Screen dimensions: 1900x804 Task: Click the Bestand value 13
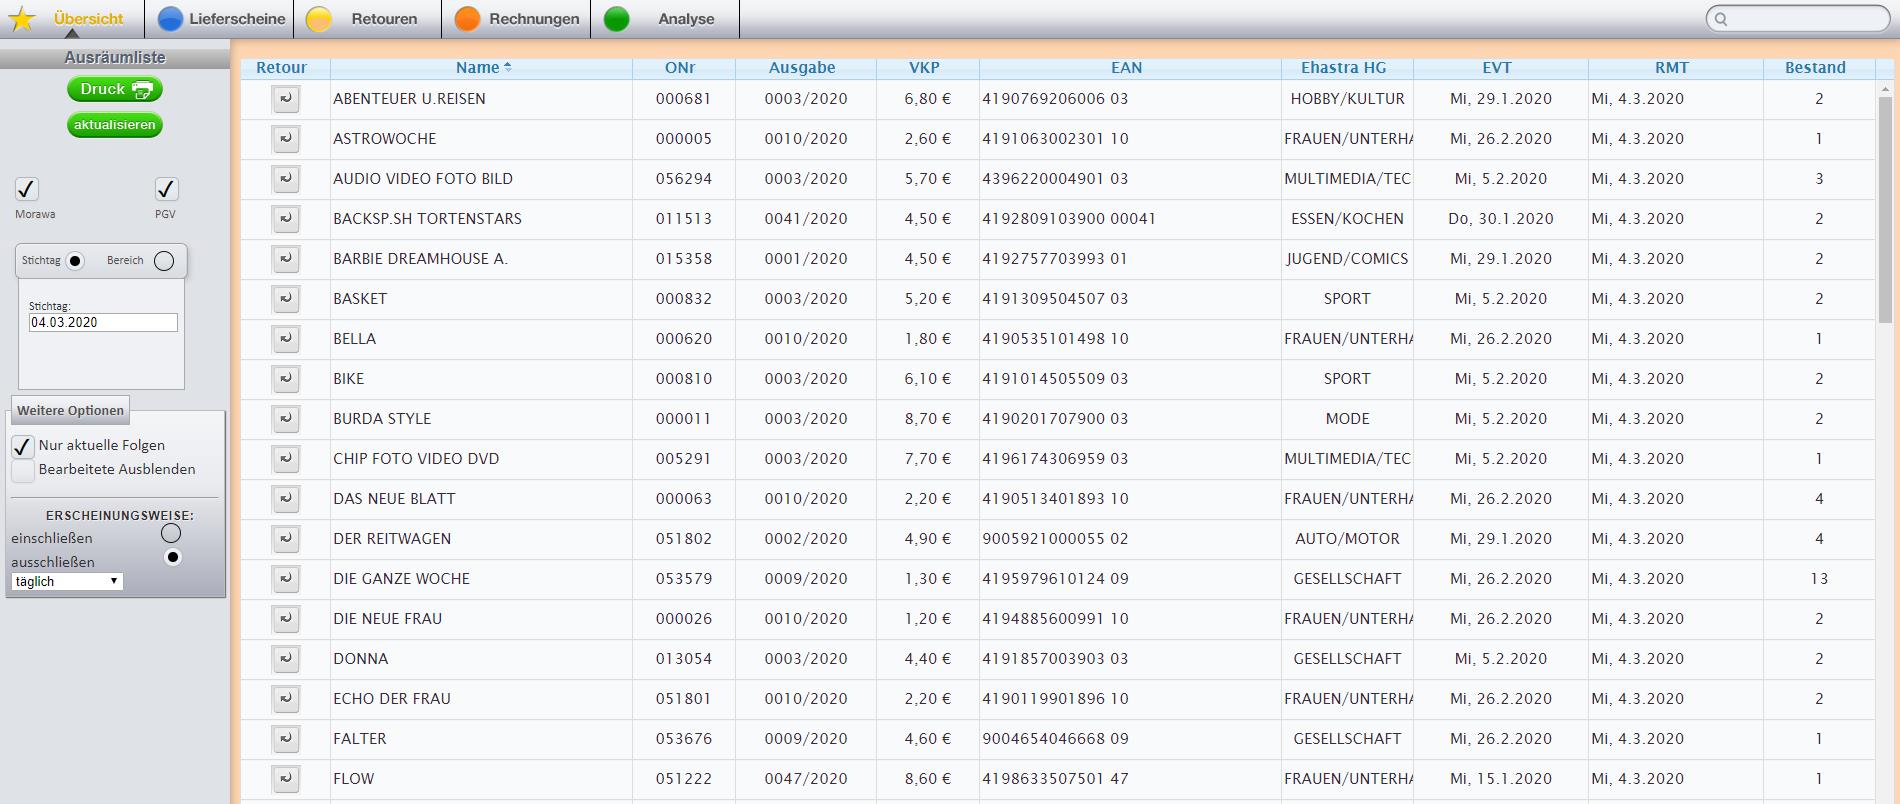click(1819, 579)
